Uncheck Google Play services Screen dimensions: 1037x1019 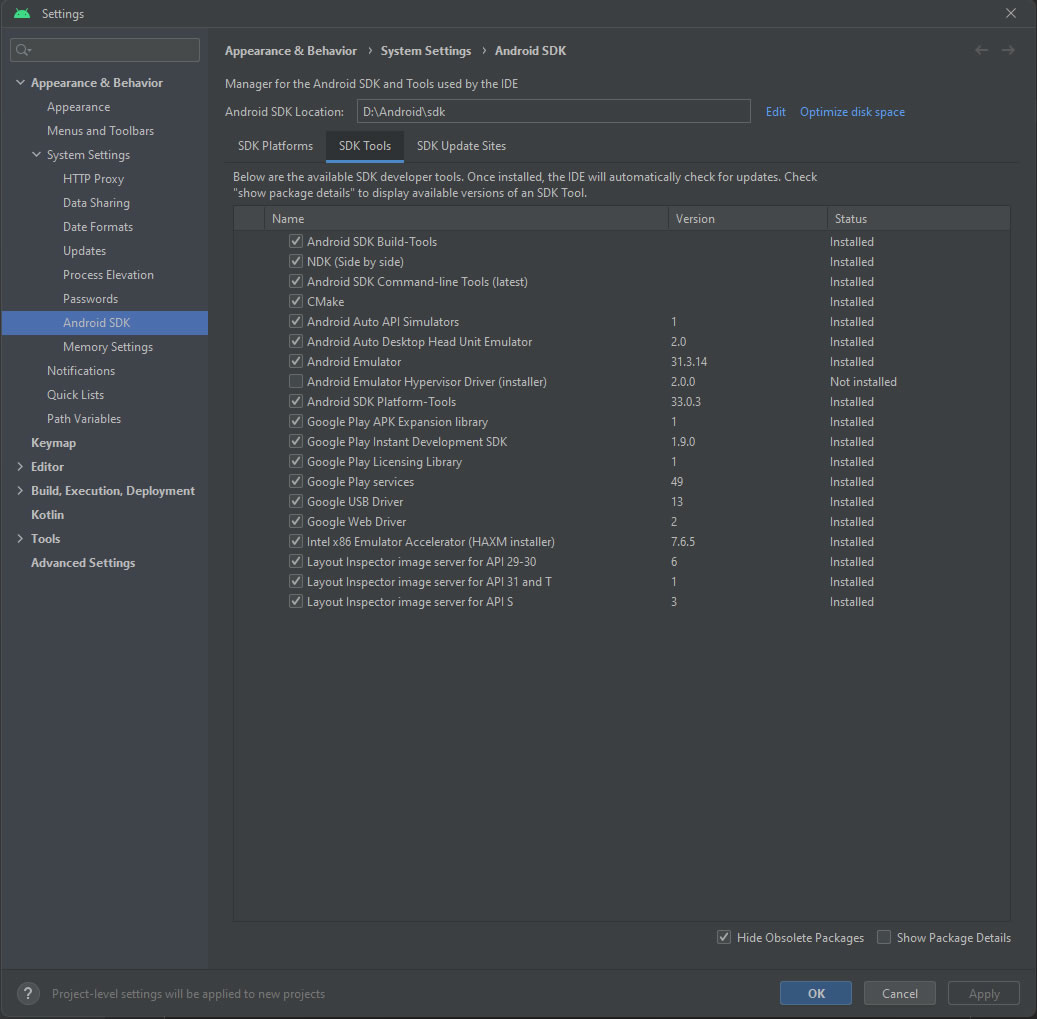[x=296, y=481]
